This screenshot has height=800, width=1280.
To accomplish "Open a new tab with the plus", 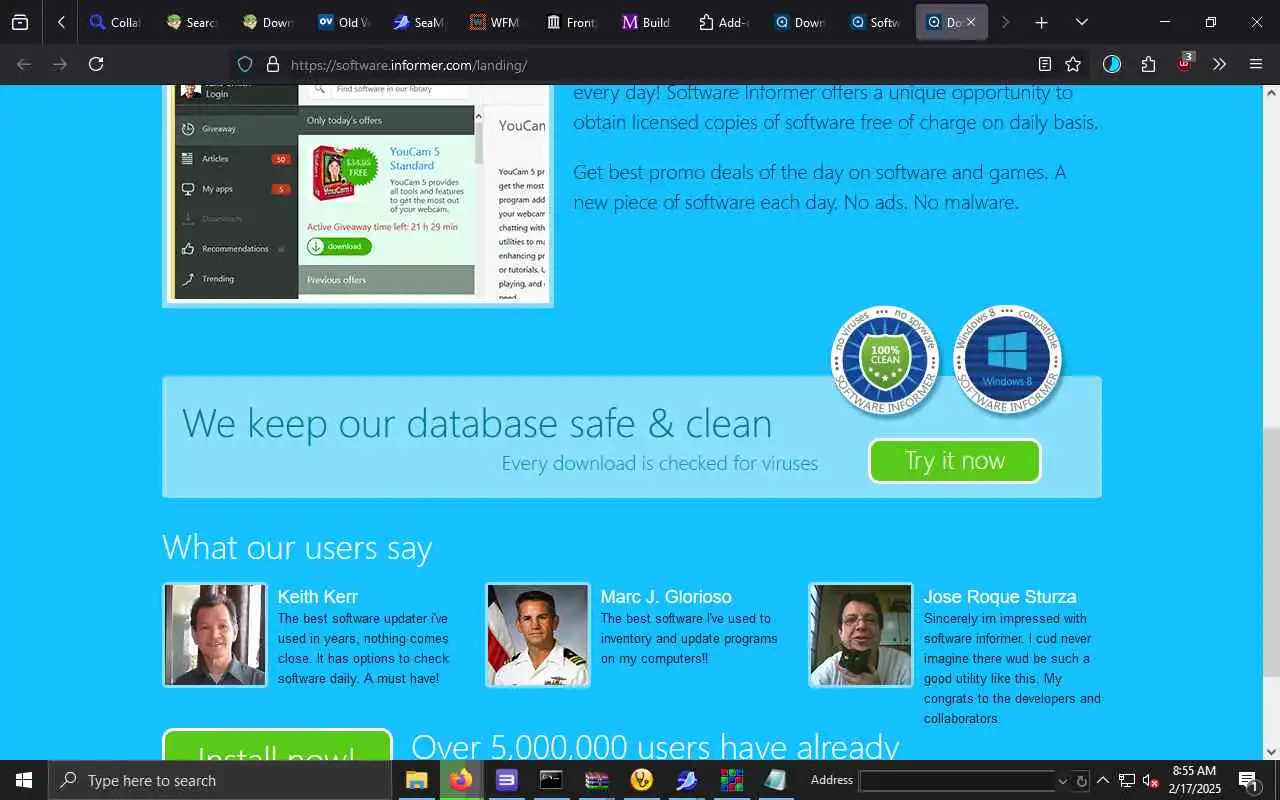I will click(x=1042, y=22).
